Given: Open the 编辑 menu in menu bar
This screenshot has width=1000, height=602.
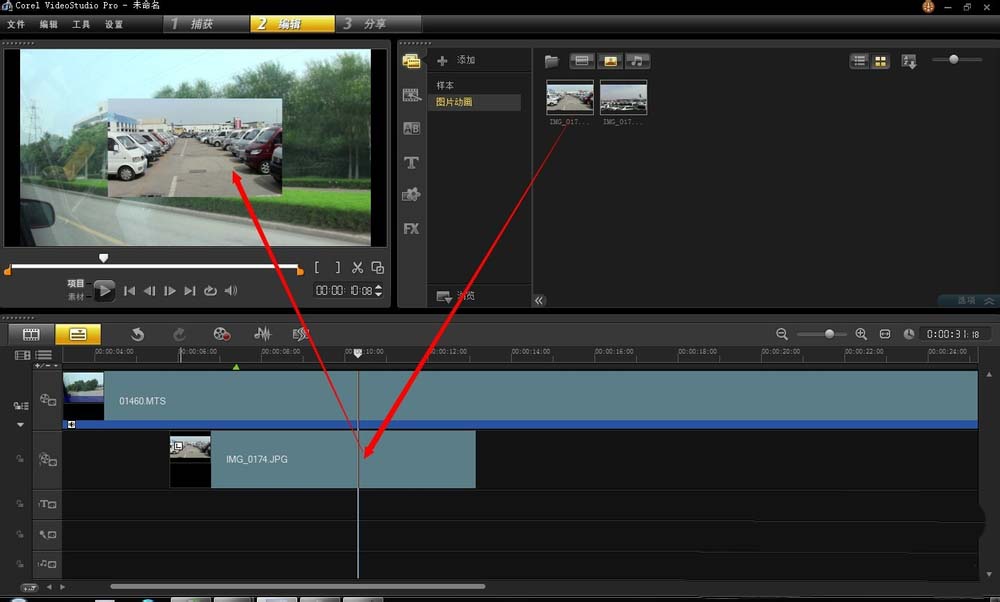Looking at the screenshot, I should [x=48, y=24].
